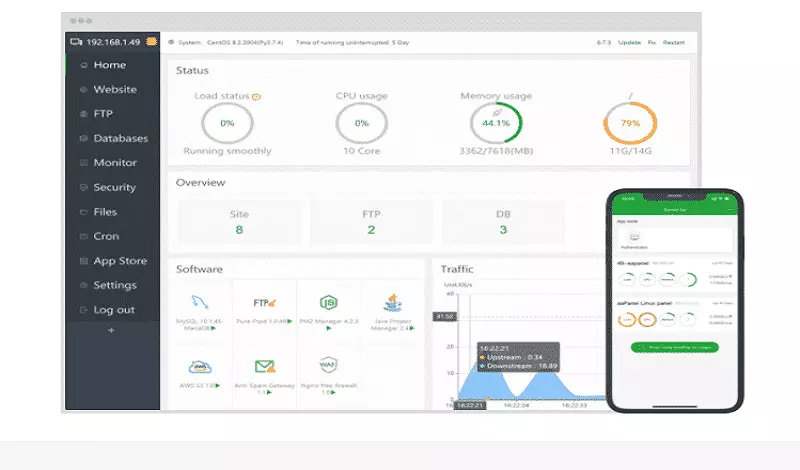This screenshot has width=800, height=470.
Task: Open the AWS S3 cloud icon
Action: (199, 366)
